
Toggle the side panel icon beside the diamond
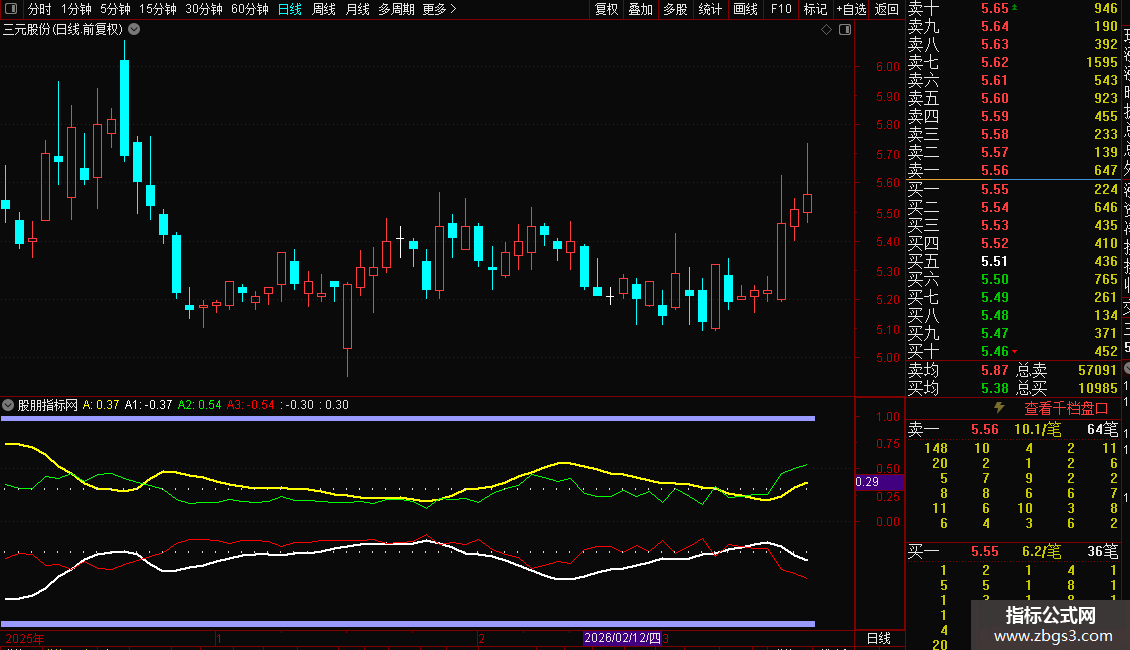[x=845, y=30]
